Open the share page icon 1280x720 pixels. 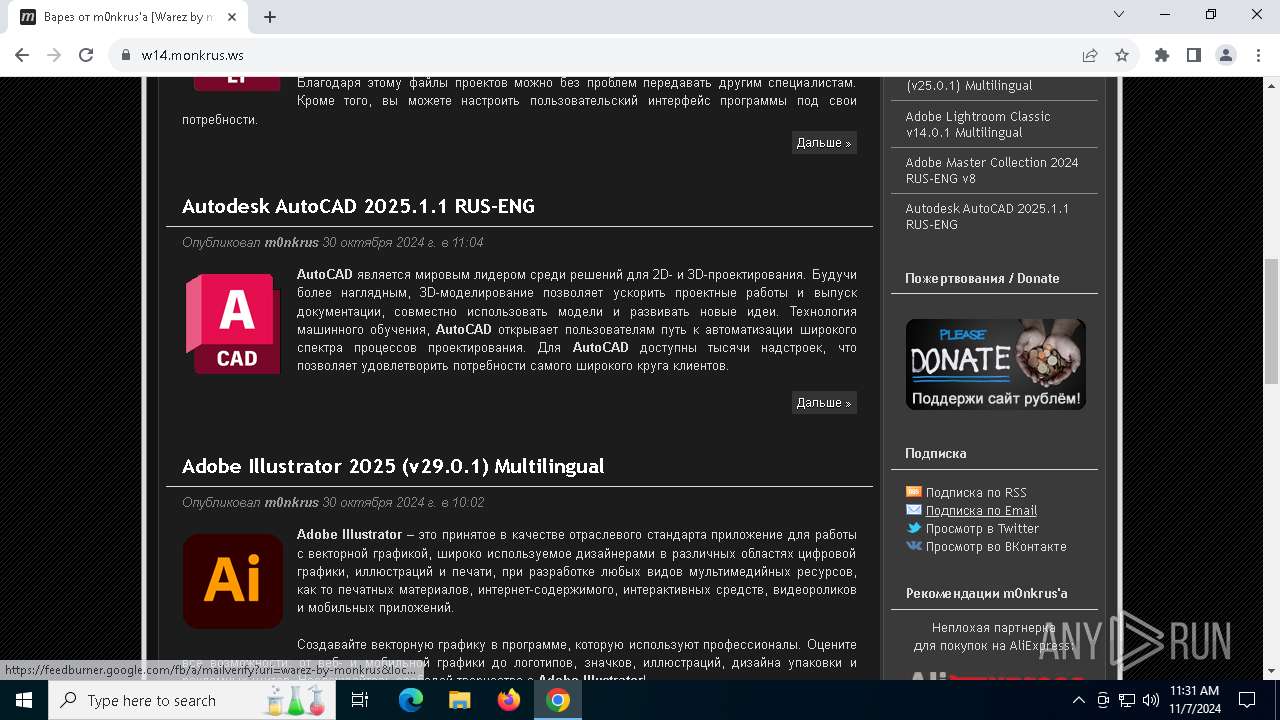coord(1090,55)
